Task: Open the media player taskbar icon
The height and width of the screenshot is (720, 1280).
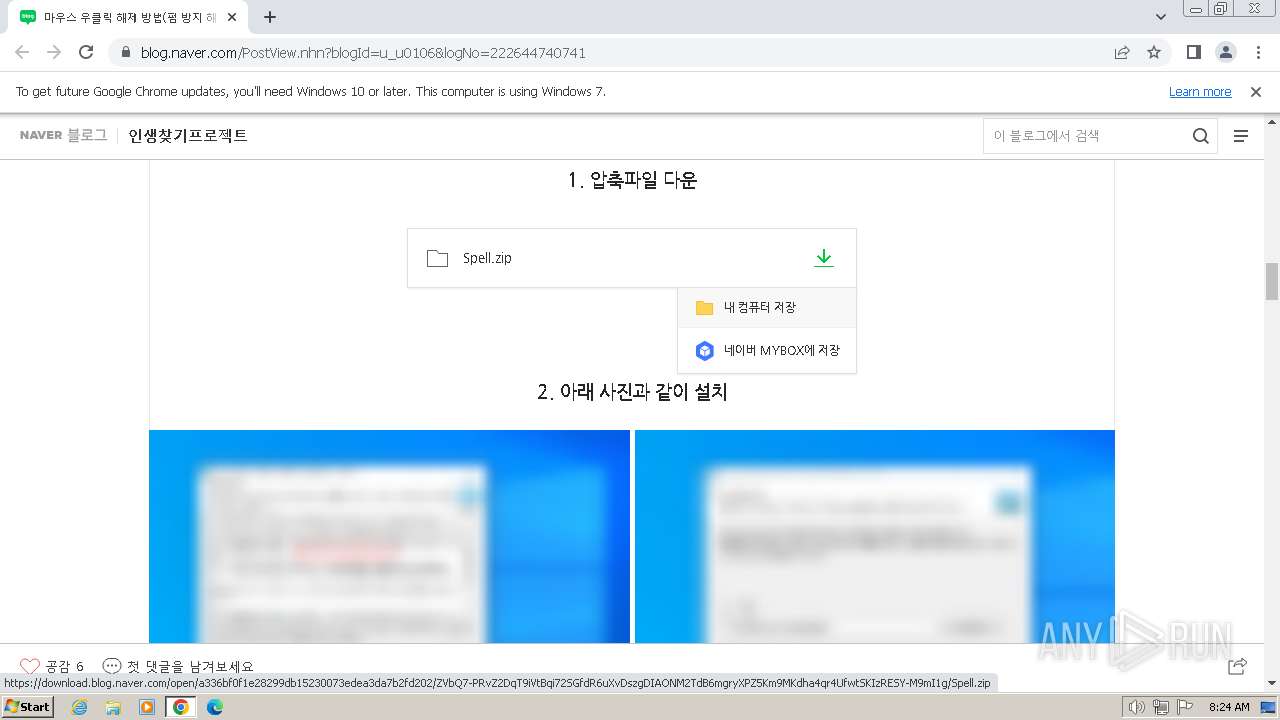Action: [x=147, y=707]
